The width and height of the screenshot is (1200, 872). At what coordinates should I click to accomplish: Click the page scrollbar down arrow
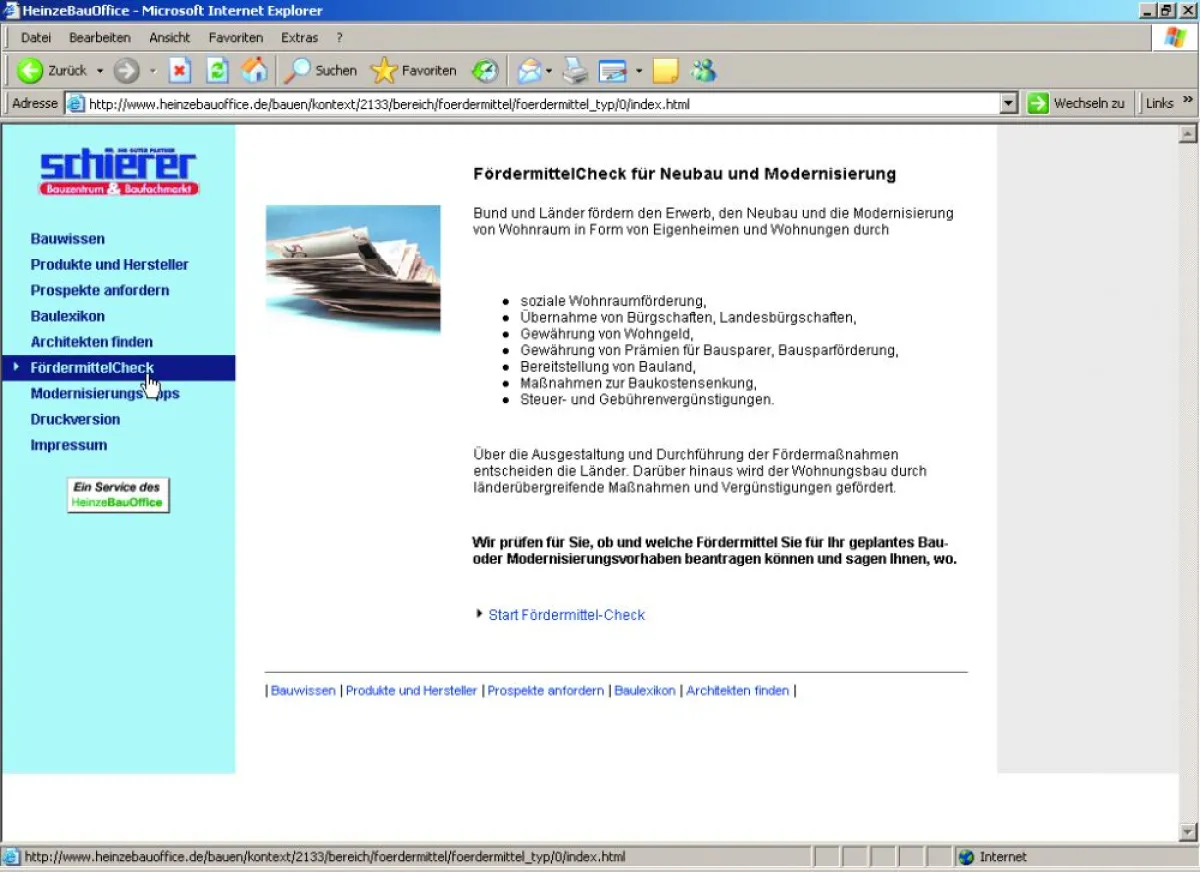click(x=1188, y=832)
